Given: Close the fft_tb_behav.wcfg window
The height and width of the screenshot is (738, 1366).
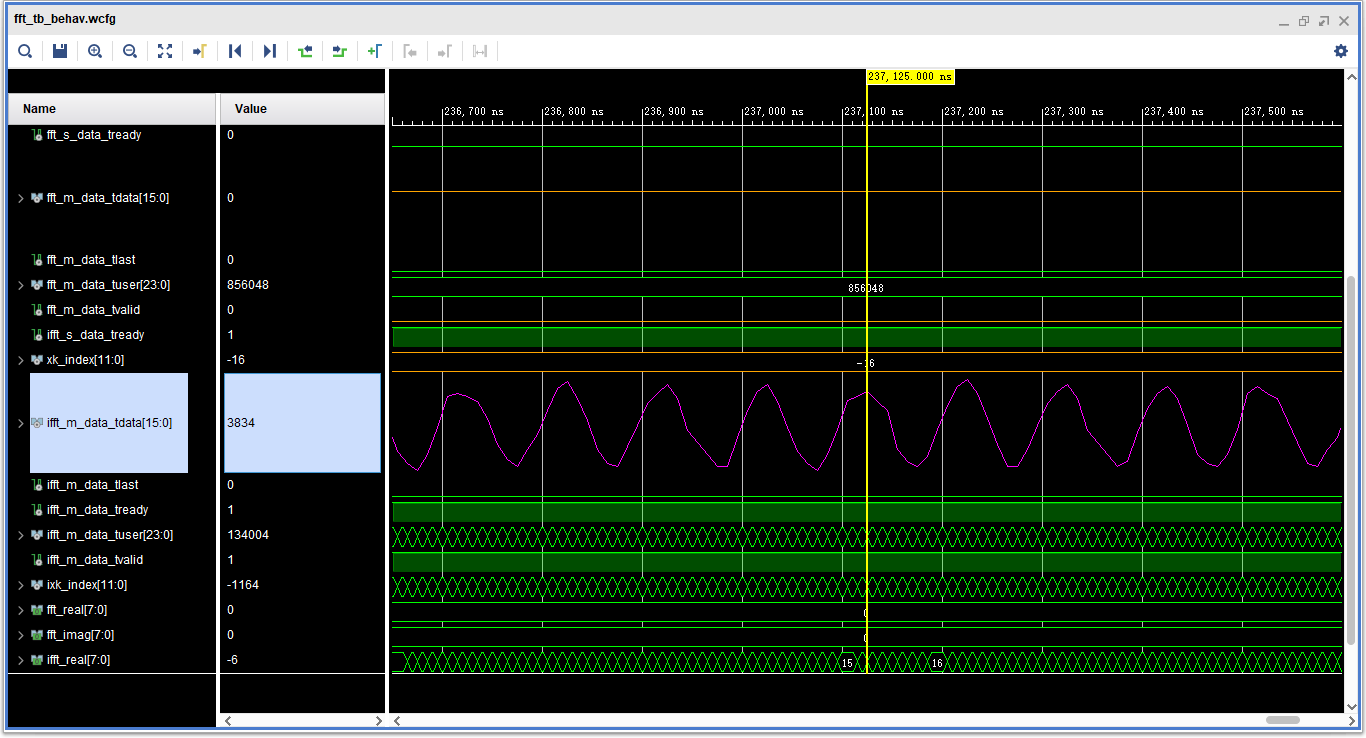Looking at the screenshot, I should (1344, 20).
